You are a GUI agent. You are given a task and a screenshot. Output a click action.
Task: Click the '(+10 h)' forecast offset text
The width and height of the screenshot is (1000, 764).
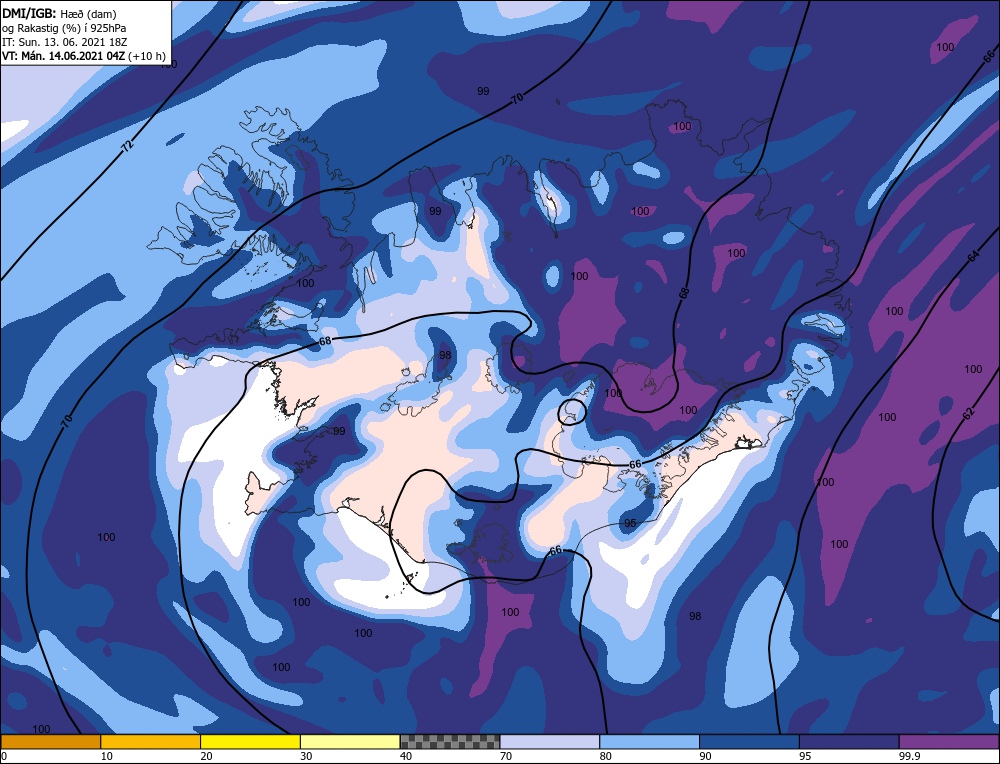(x=147, y=56)
